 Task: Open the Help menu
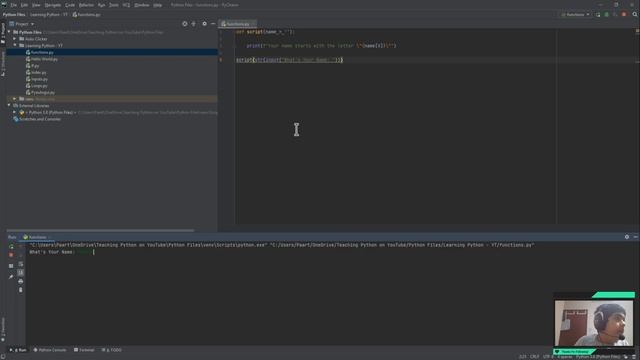pyautogui.click(x=158, y=5)
